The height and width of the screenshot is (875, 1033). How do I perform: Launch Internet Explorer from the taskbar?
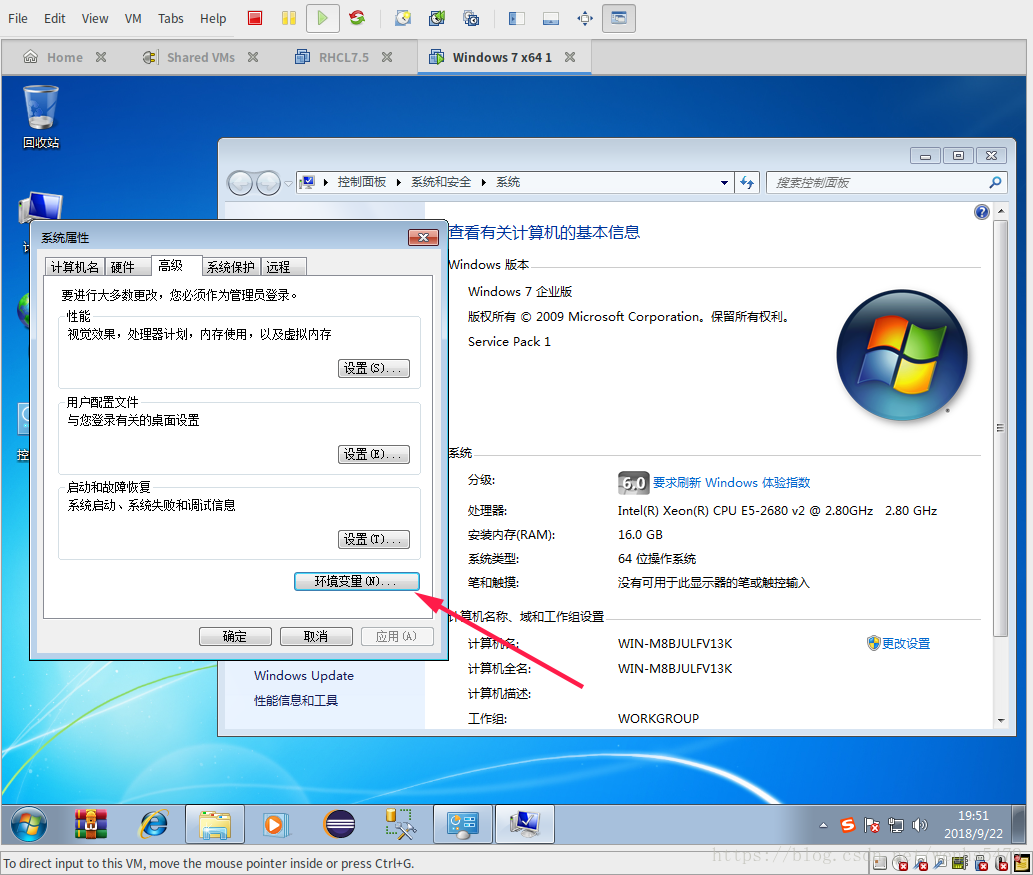pyautogui.click(x=154, y=824)
